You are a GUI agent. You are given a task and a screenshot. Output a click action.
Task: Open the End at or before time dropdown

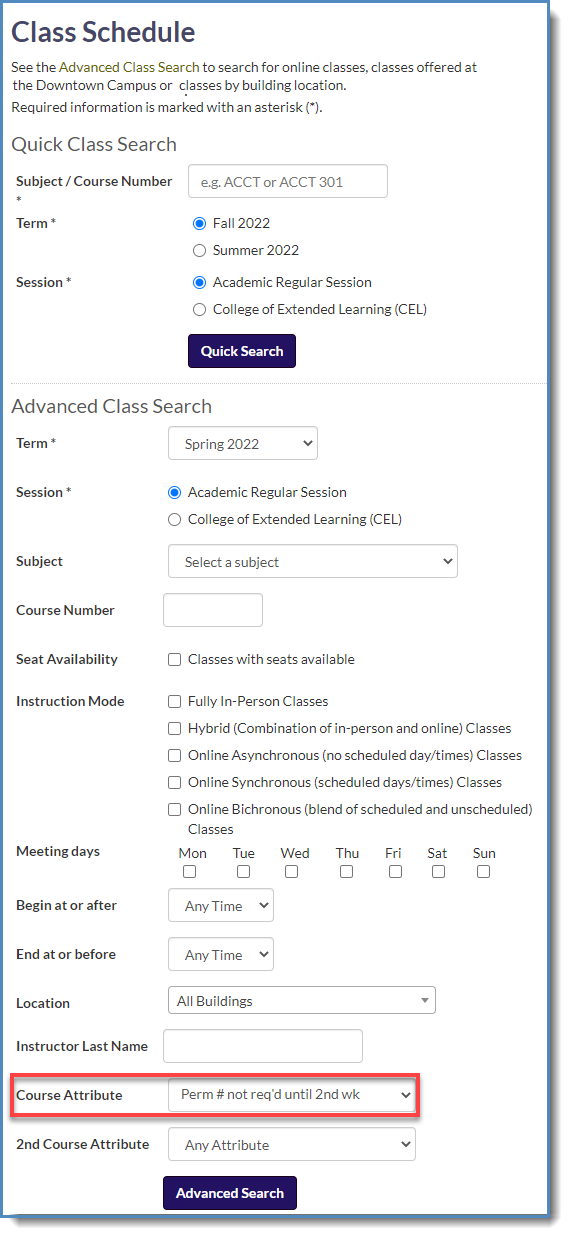tap(221, 955)
